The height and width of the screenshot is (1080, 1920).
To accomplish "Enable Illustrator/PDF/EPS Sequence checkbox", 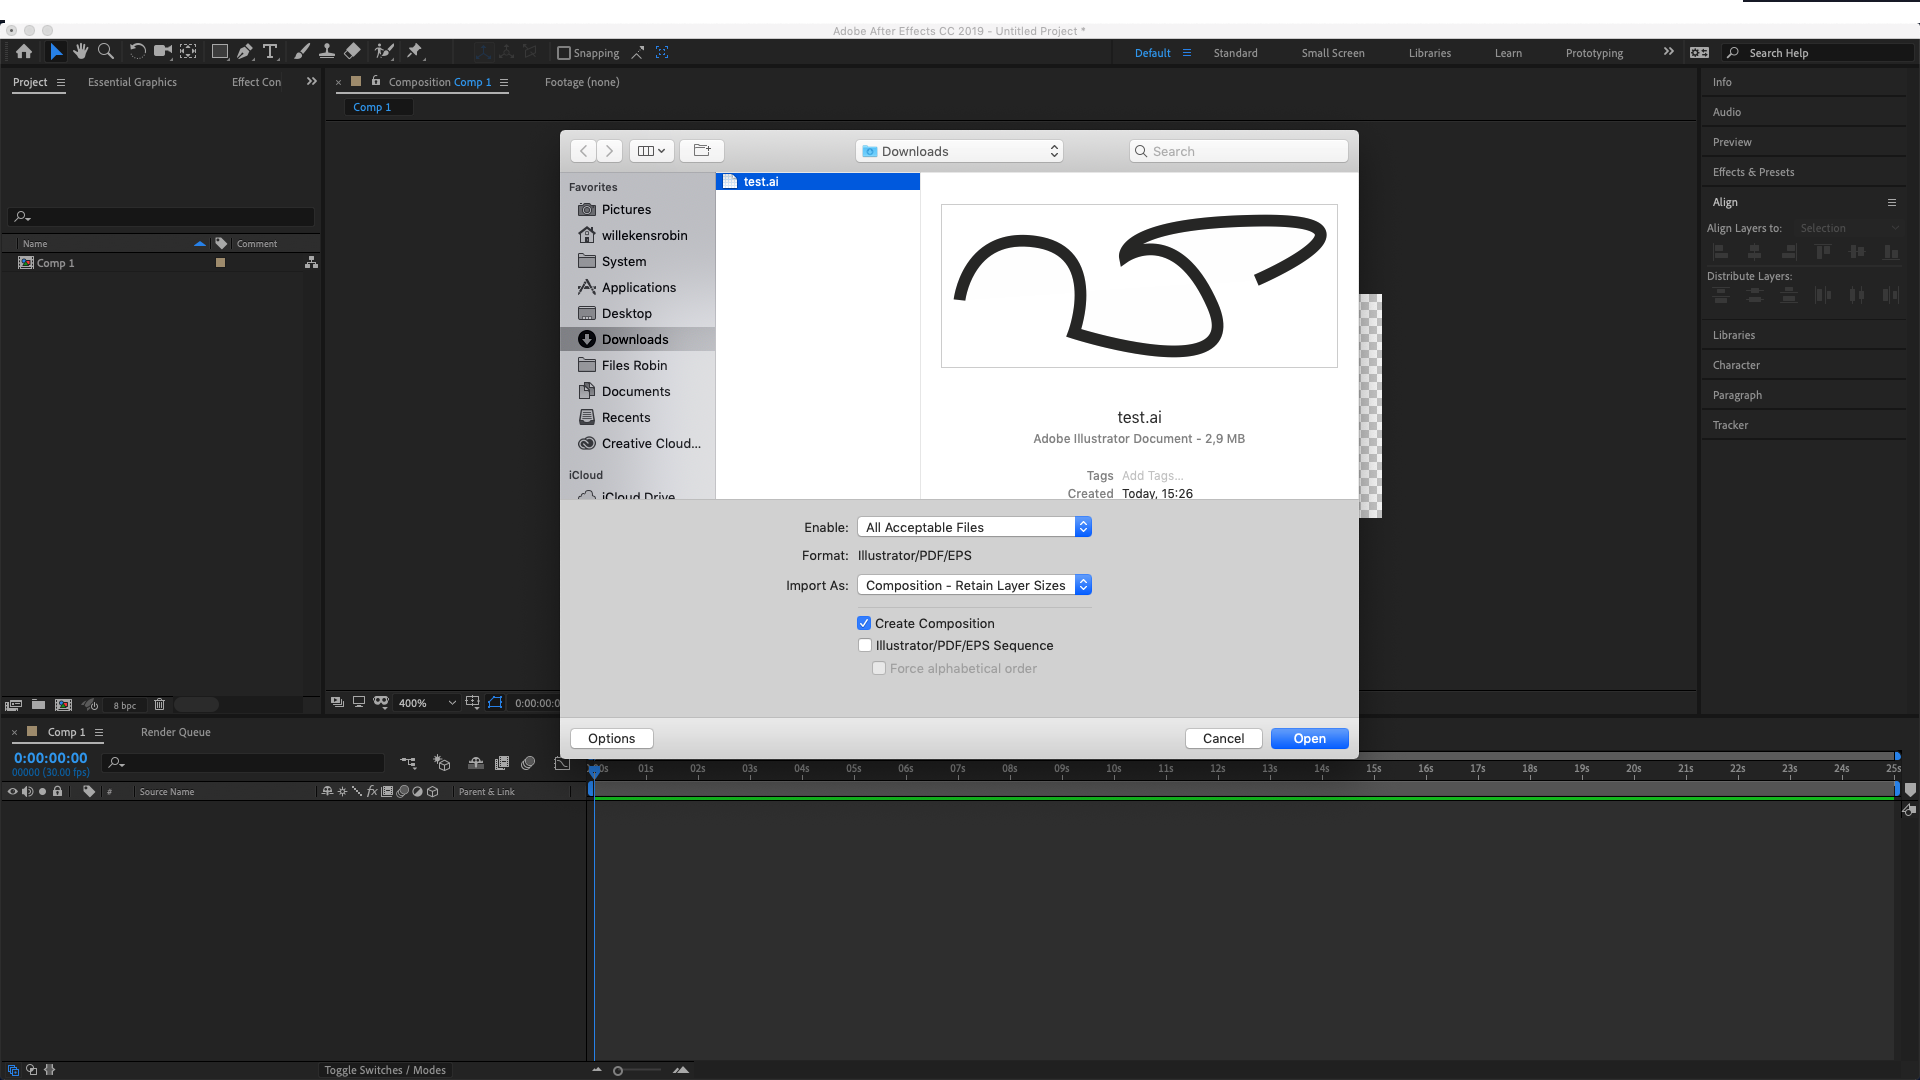I will click(865, 645).
